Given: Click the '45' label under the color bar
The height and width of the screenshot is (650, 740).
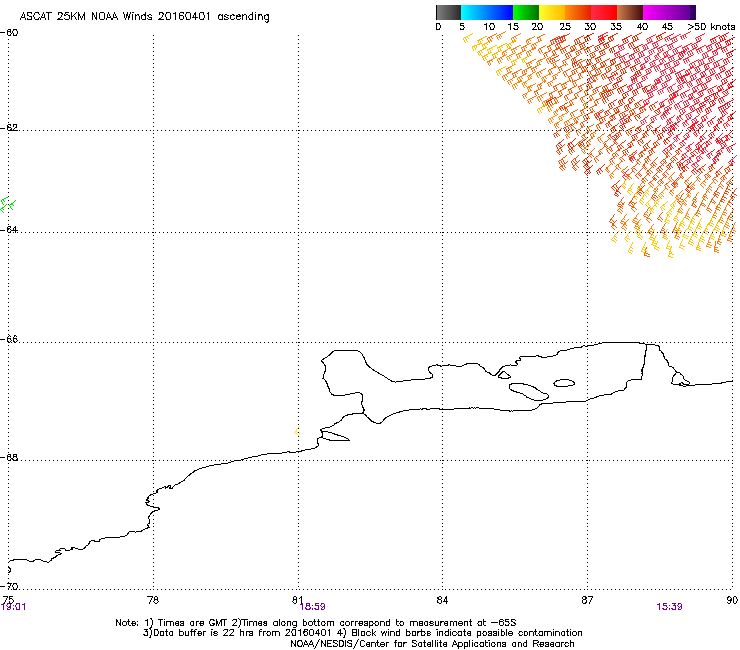Looking at the screenshot, I should point(667,27).
